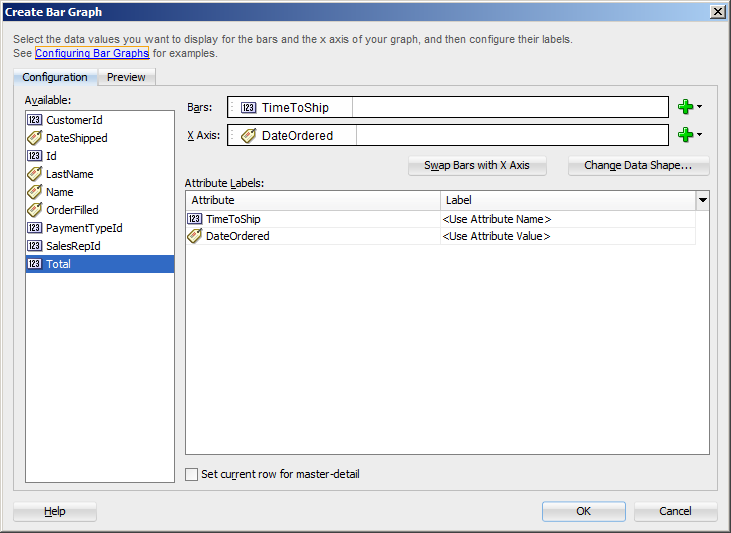731x533 pixels.
Task: Open the Attribute Labels table column menu arrow
Action: pyautogui.click(x=703, y=200)
